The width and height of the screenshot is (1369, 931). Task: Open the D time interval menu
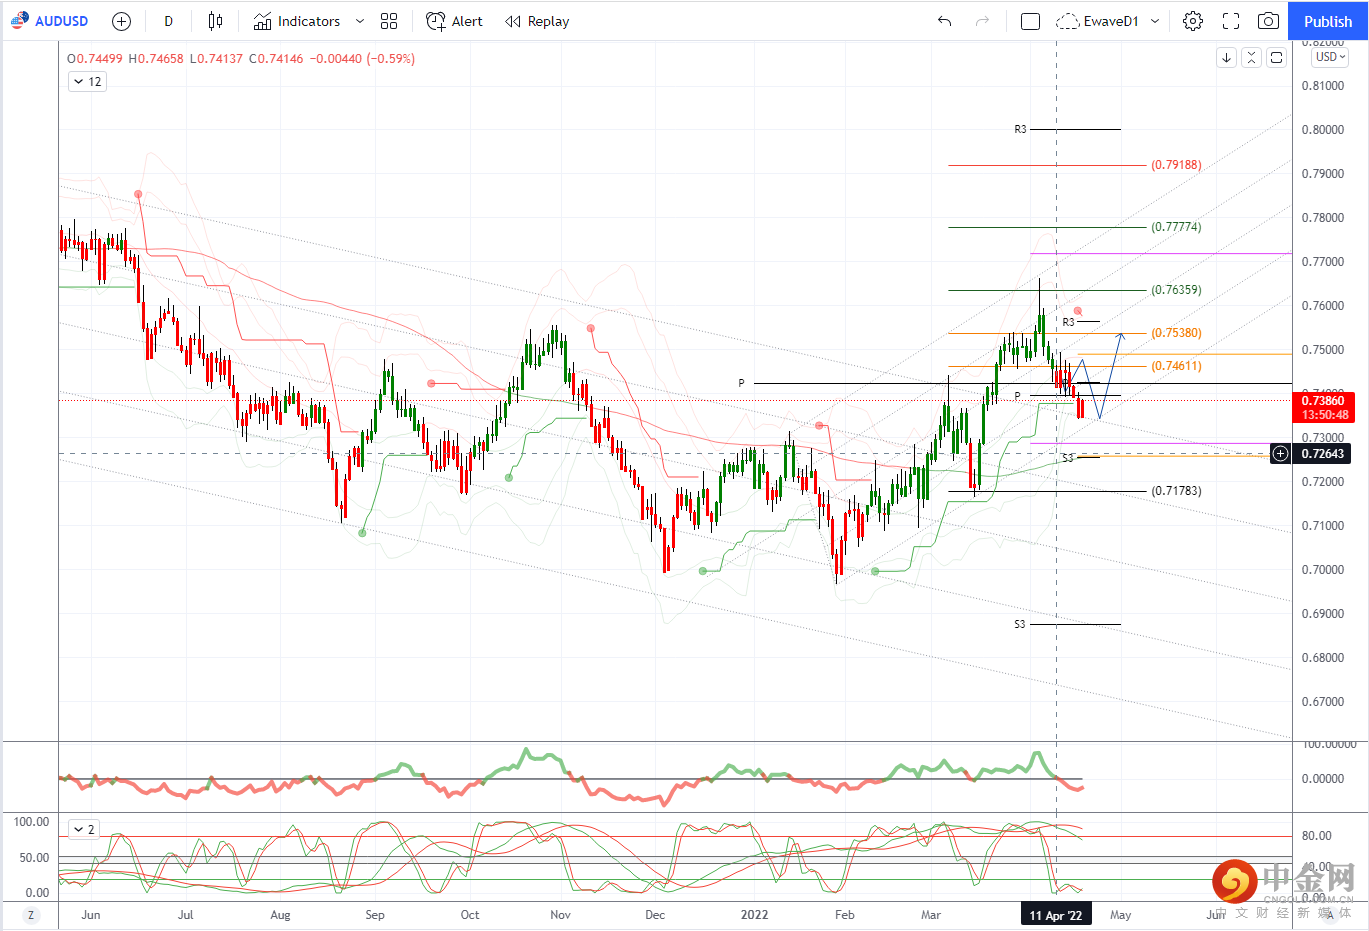(168, 21)
